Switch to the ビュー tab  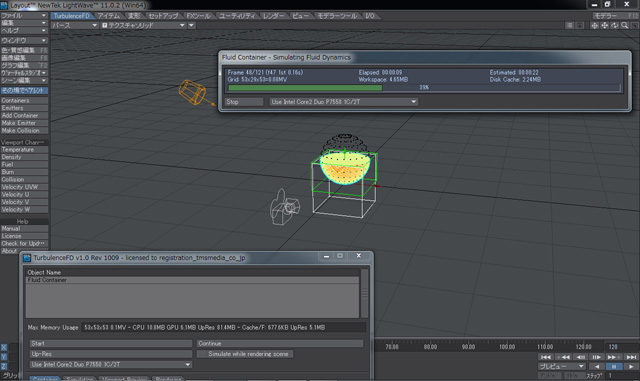[x=300, y=16]
